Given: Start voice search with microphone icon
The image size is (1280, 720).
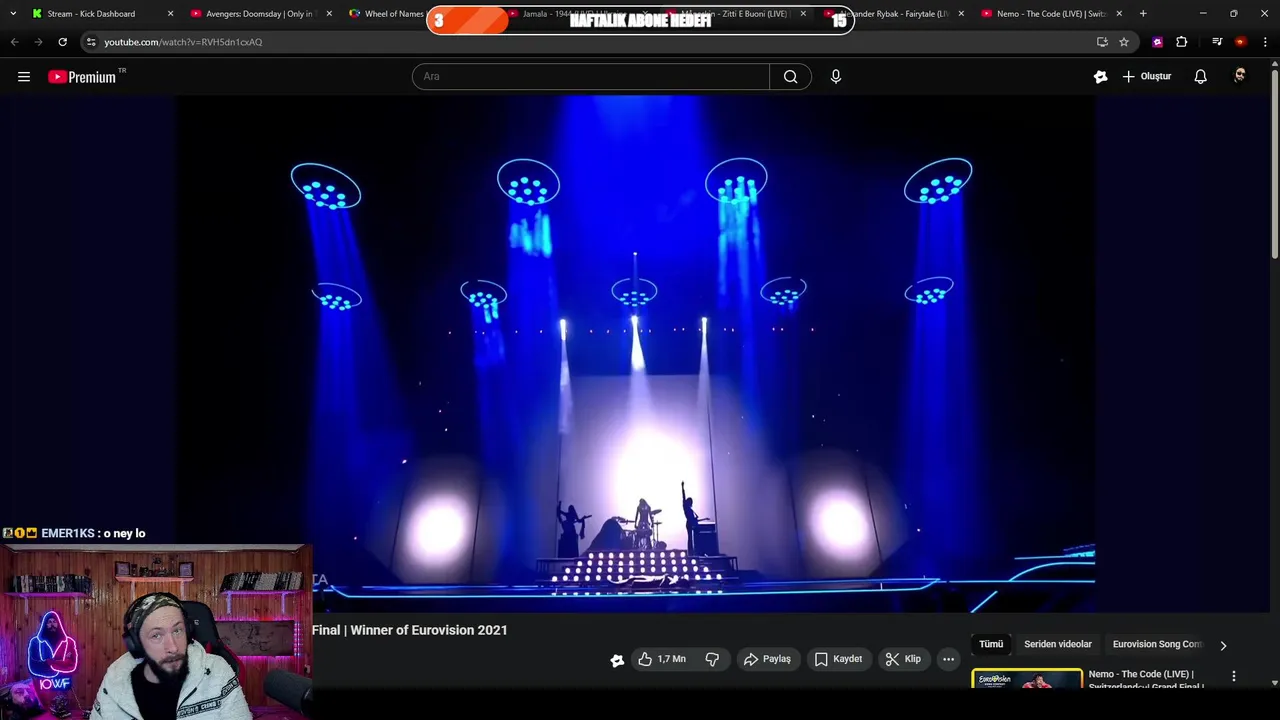Looking at the screenshot, I should tap(836, 77).
